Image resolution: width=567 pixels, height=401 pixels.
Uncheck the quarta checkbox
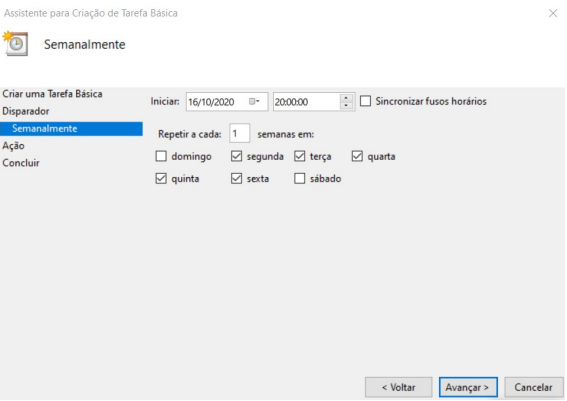pyautogui.click(x=357, y=156)
